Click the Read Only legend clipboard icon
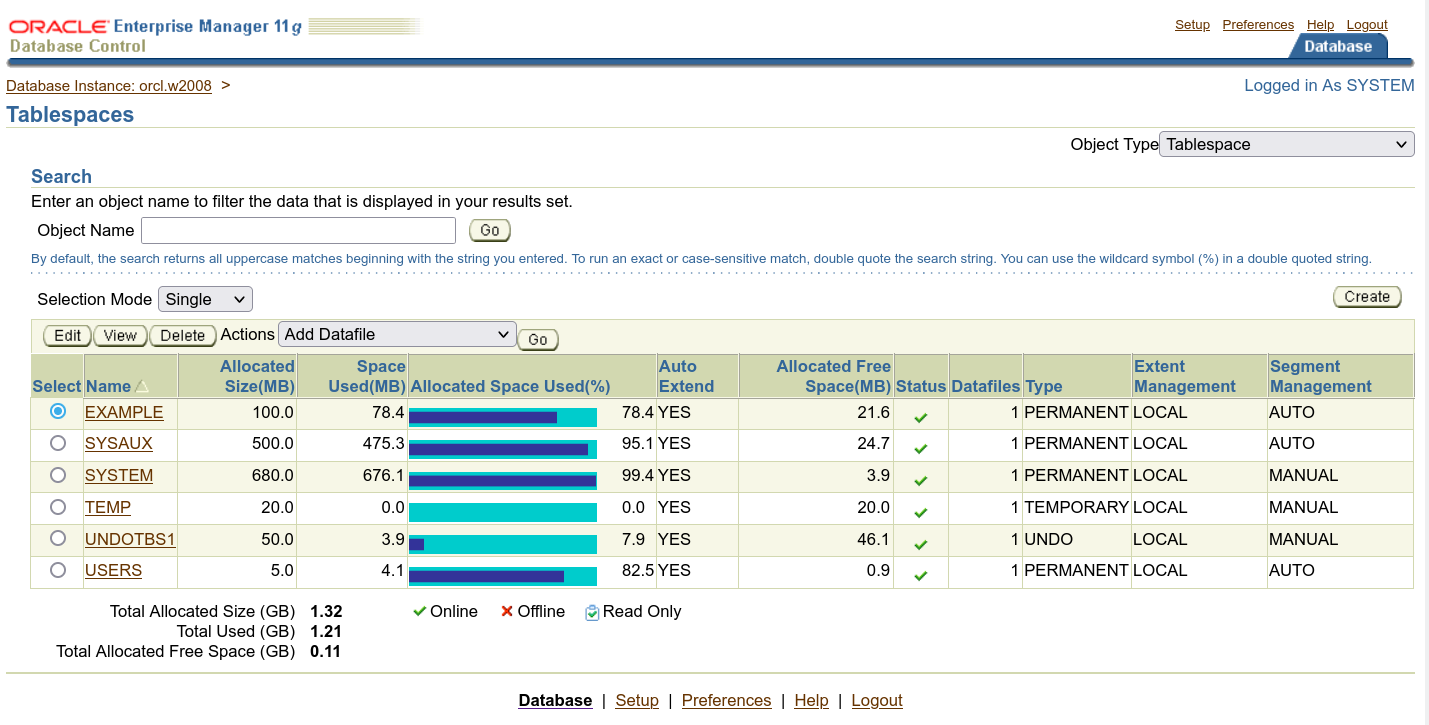Viewport: 1429px width, 725px height. (x=592, y=612)
